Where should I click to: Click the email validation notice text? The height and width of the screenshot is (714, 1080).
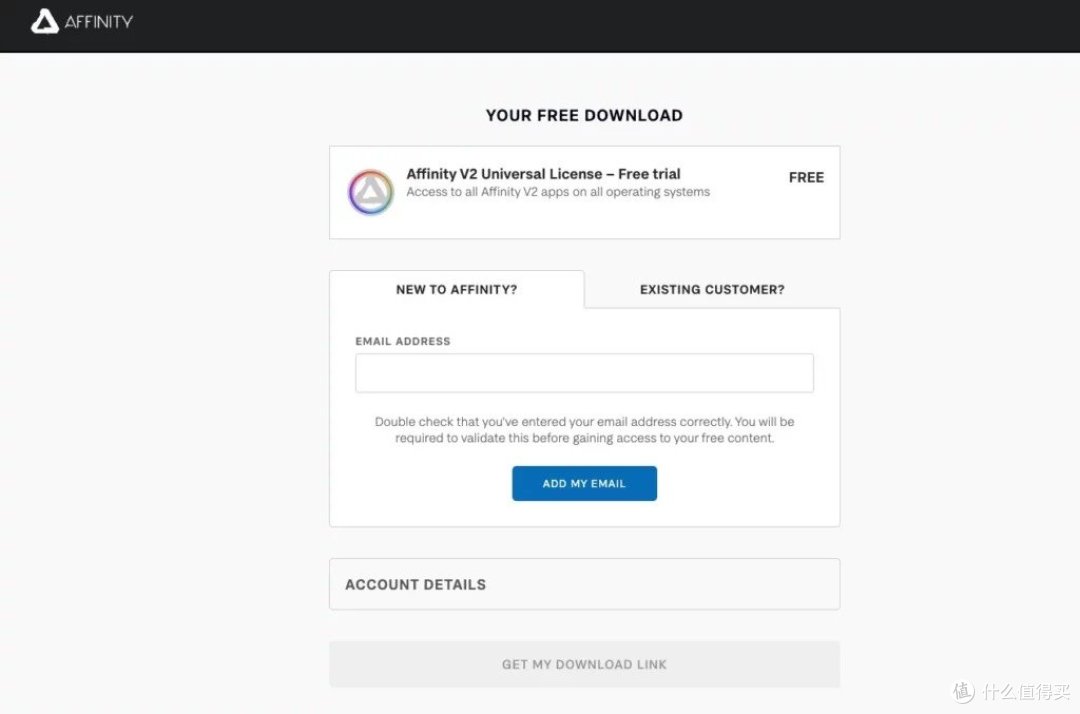coord(584,430)
